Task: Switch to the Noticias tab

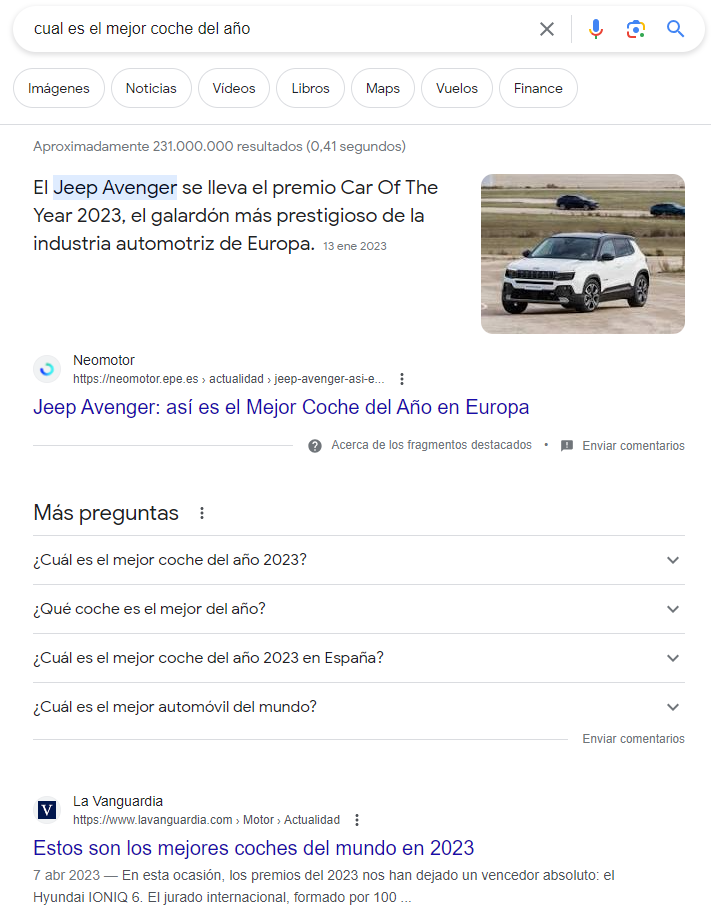Action: (151, 89)
